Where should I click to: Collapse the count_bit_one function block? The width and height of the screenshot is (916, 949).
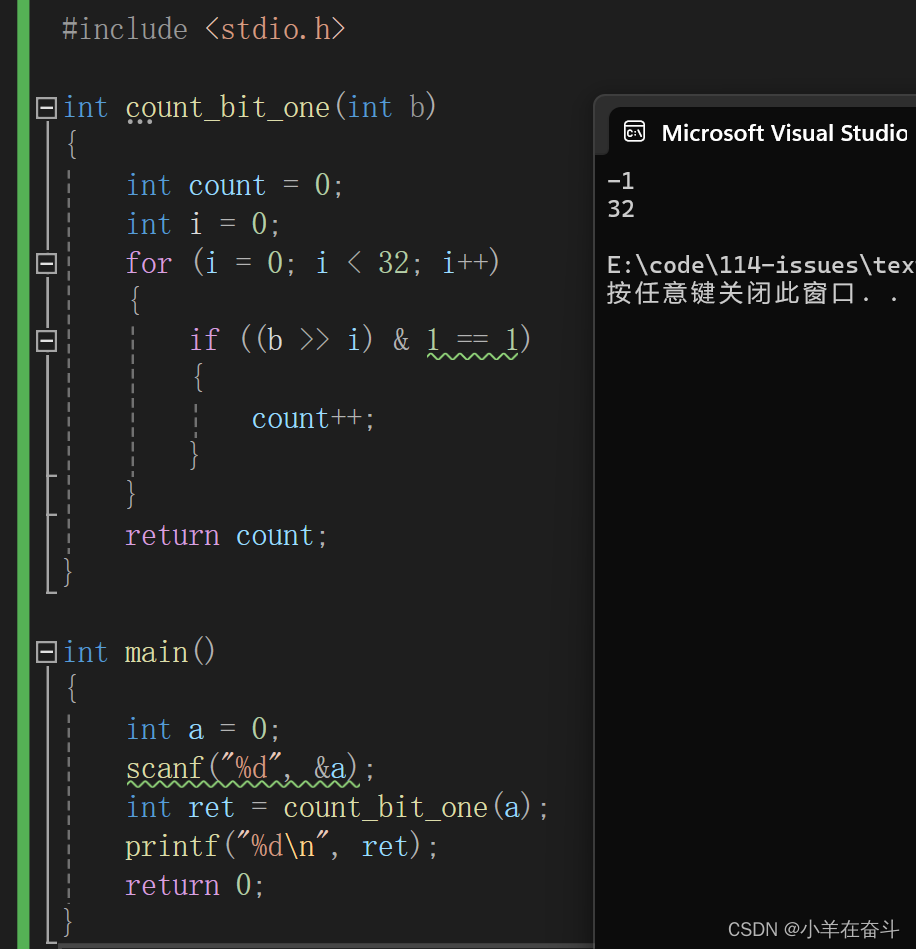point(46,108)
